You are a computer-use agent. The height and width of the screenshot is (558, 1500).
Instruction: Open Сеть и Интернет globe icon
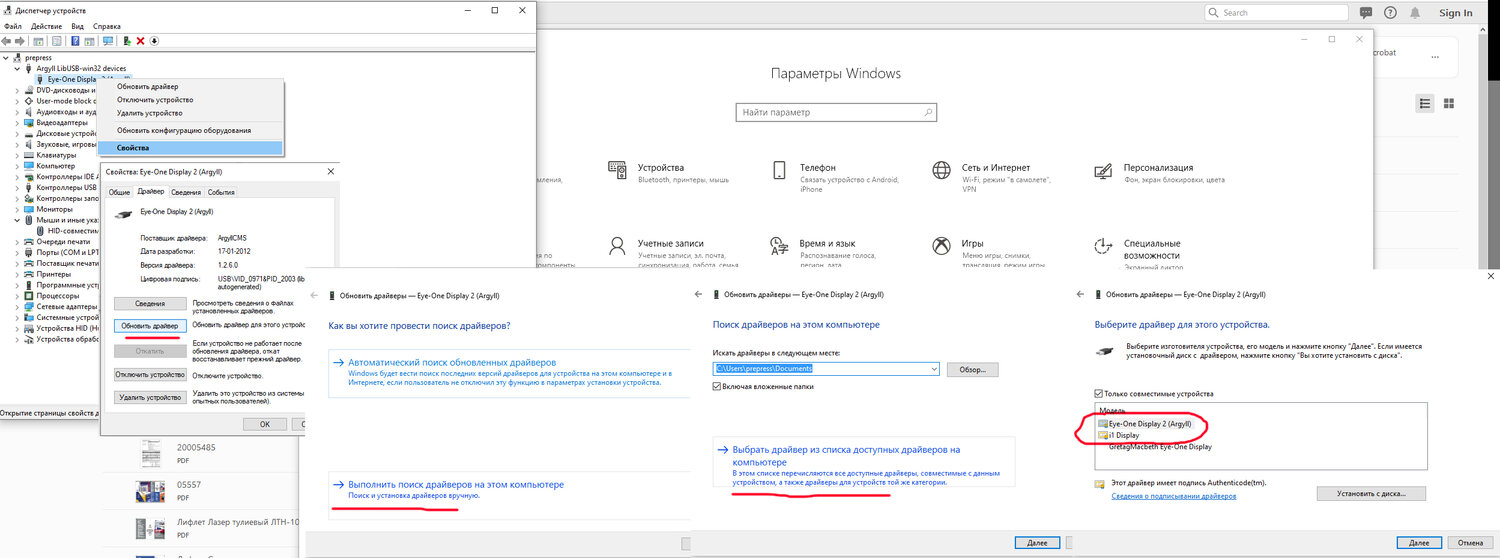point(941,170)
